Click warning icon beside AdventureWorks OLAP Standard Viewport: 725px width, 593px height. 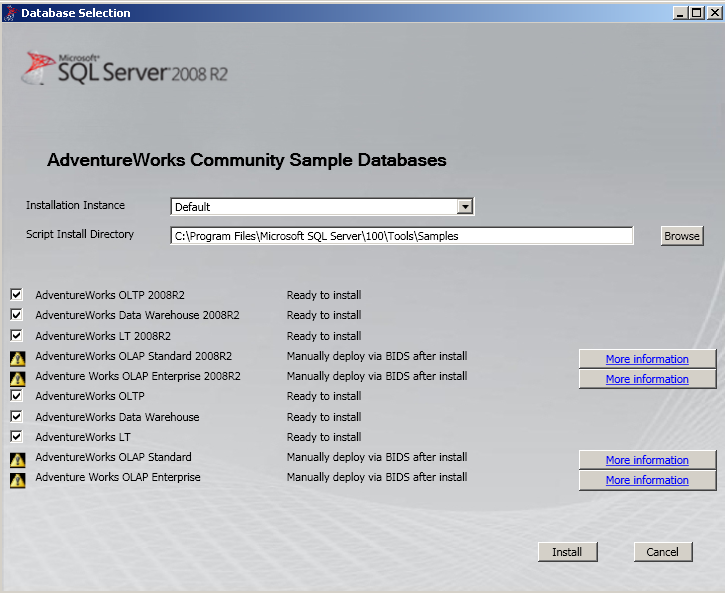click(18, 459)
